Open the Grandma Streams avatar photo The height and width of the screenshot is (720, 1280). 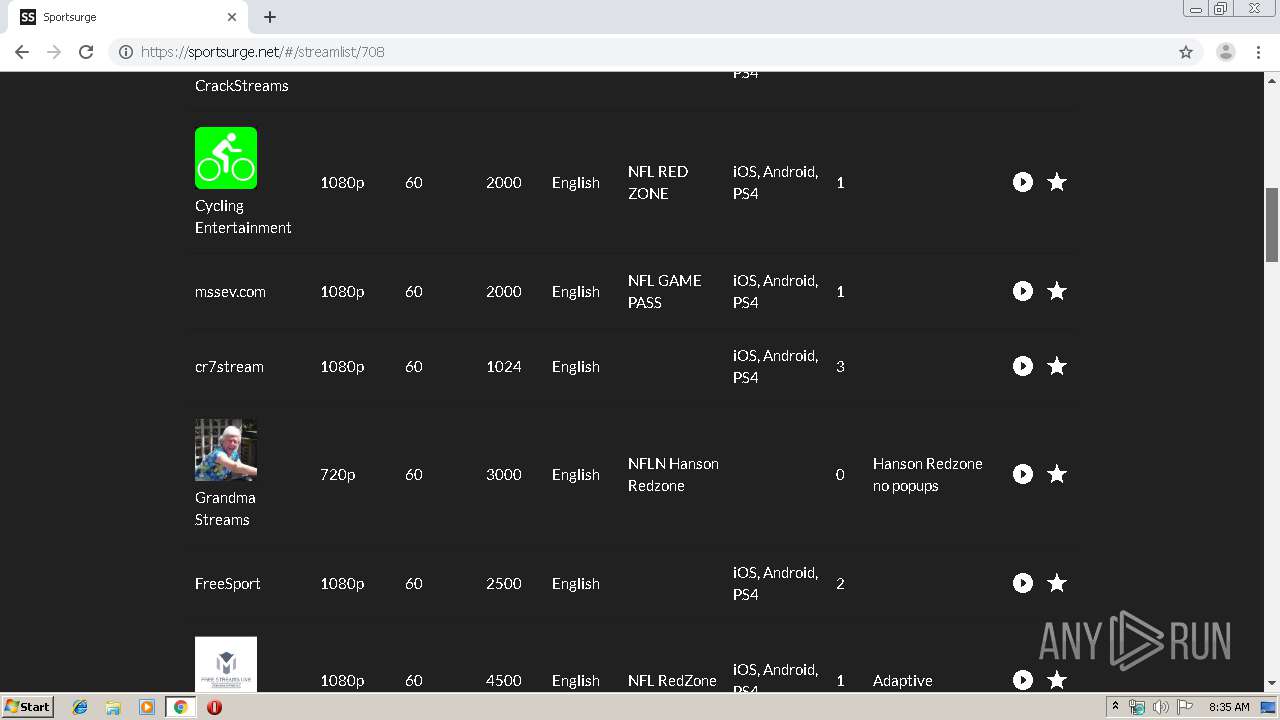pyautogui.click(x=226, y=450)
